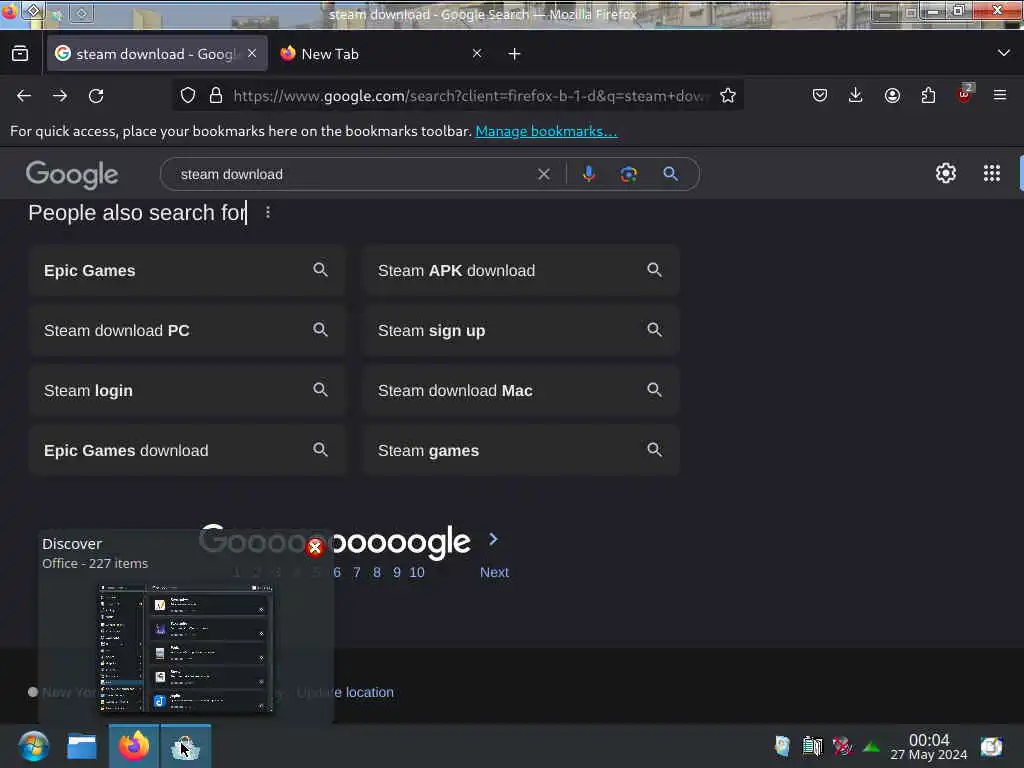Open the start menu launcher
The image size is (1024, 768).
click(33, 746)
